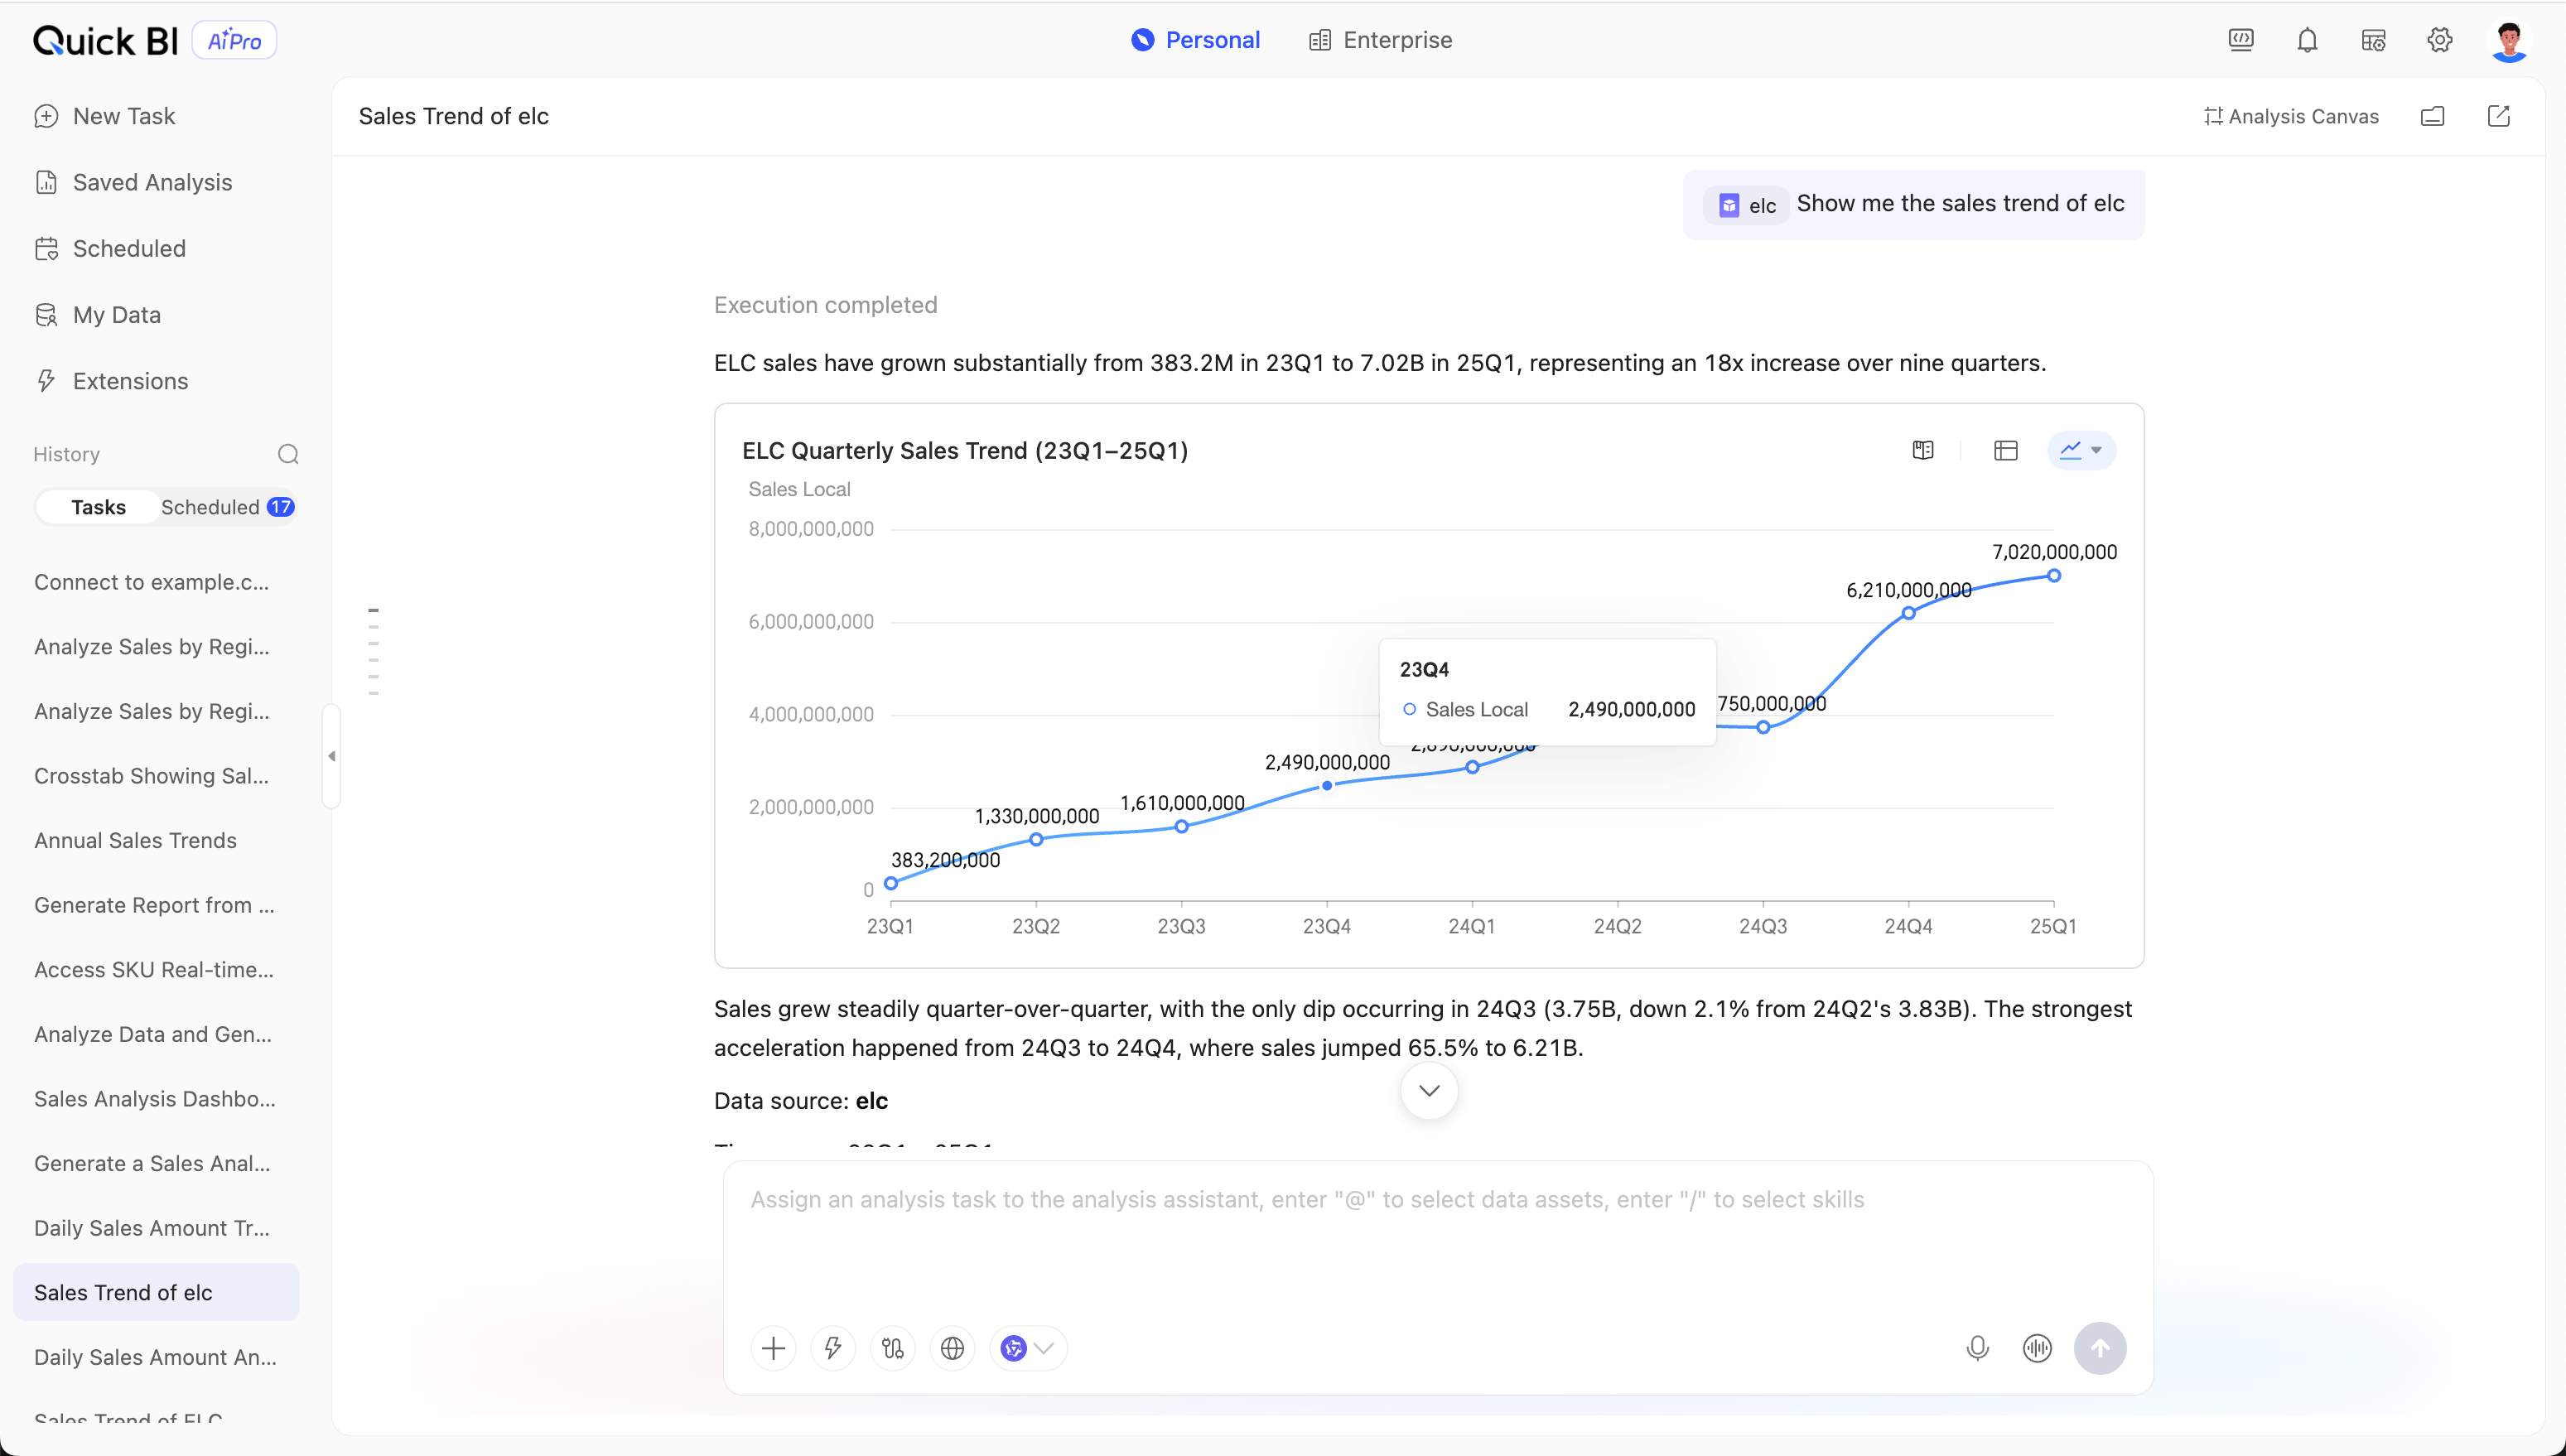Click the 23Q2 data point on chart

(x=1036, y=839)
